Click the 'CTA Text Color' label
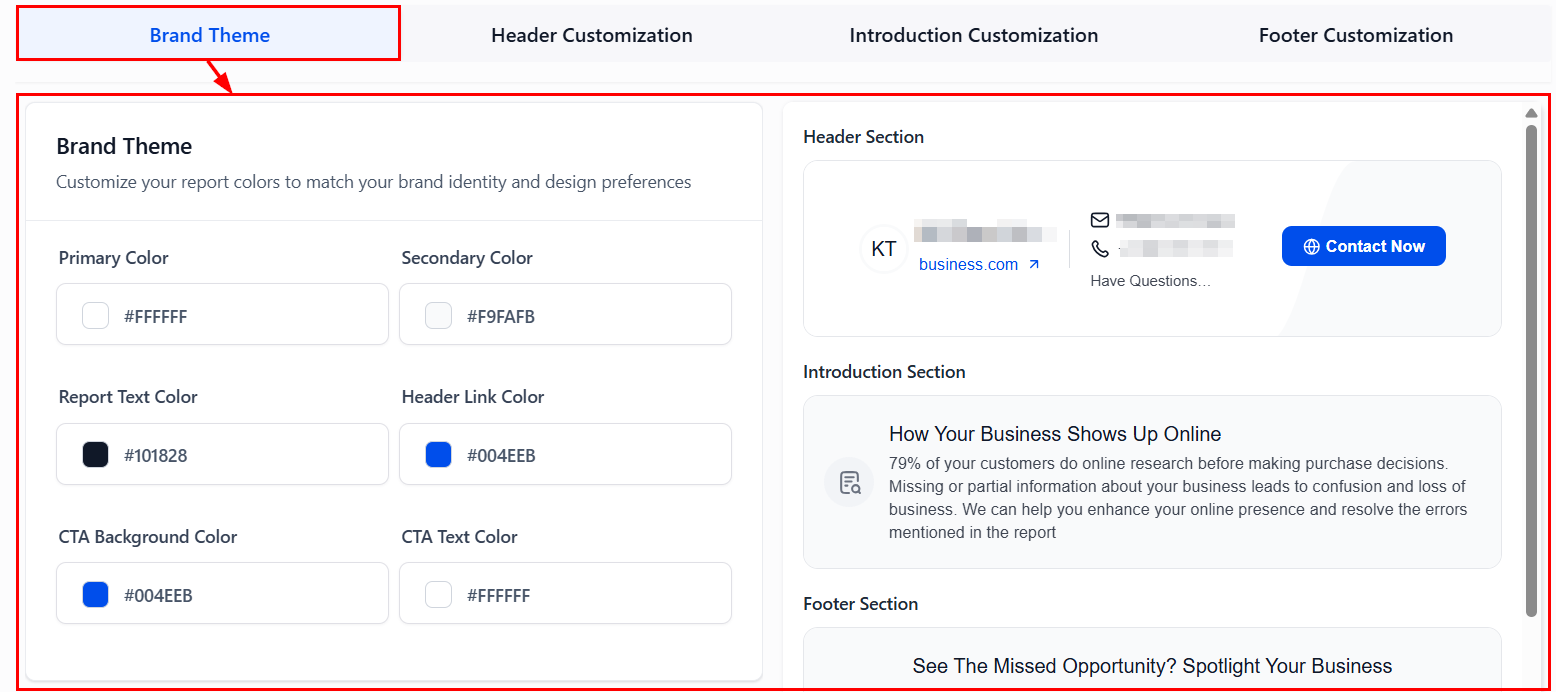The width and height of the screenshot is (1556, 692). (460, 537)
